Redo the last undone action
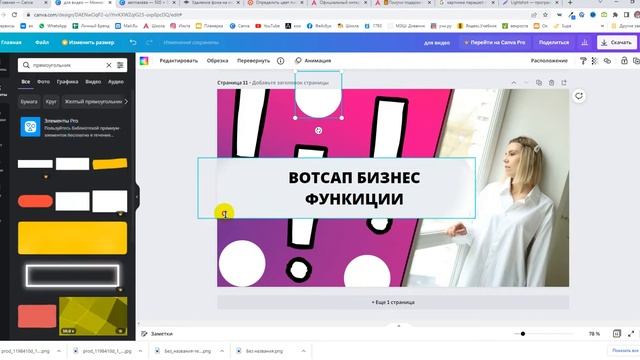640x360 pixels. (149, 42)
